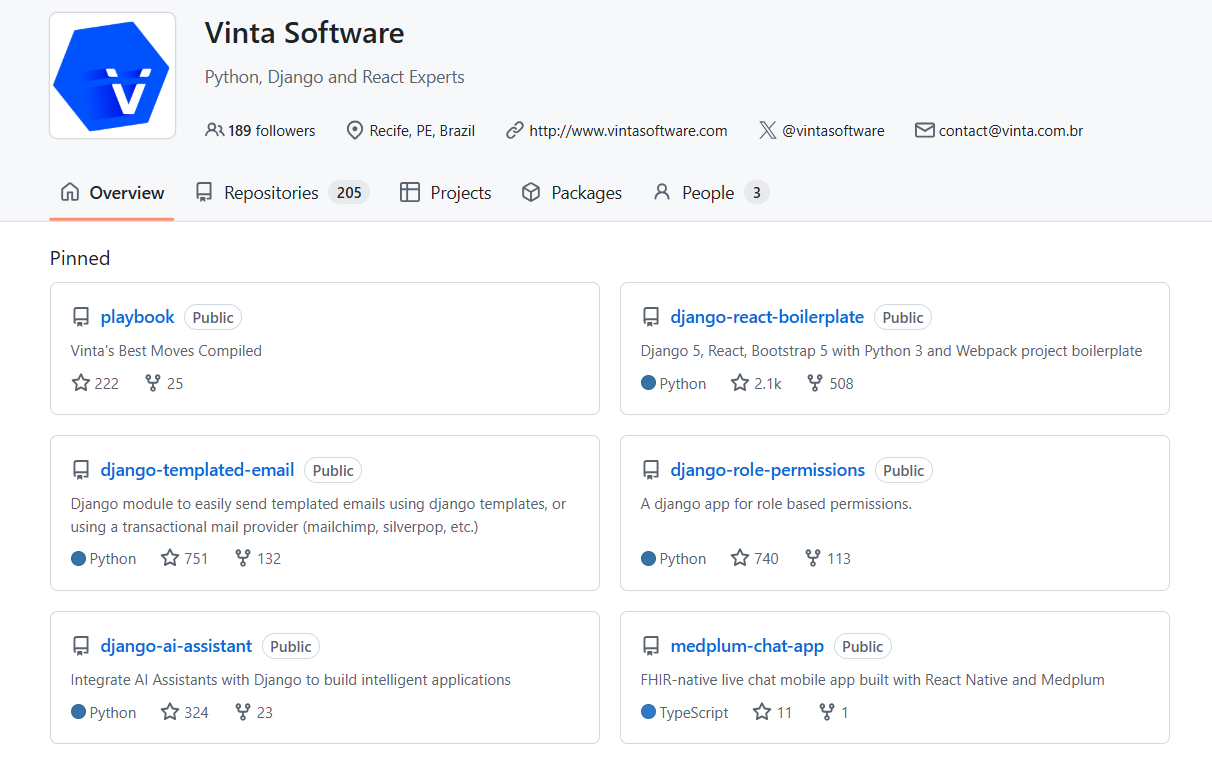1212x767 pixels.
Task: Click Python language dot in django-templated-email card
Action: 78,558
